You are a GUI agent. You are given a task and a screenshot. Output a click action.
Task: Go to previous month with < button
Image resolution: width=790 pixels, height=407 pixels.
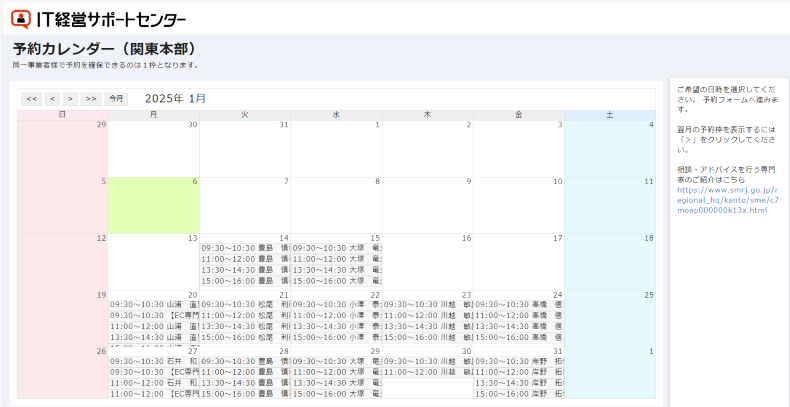point(52,99)
